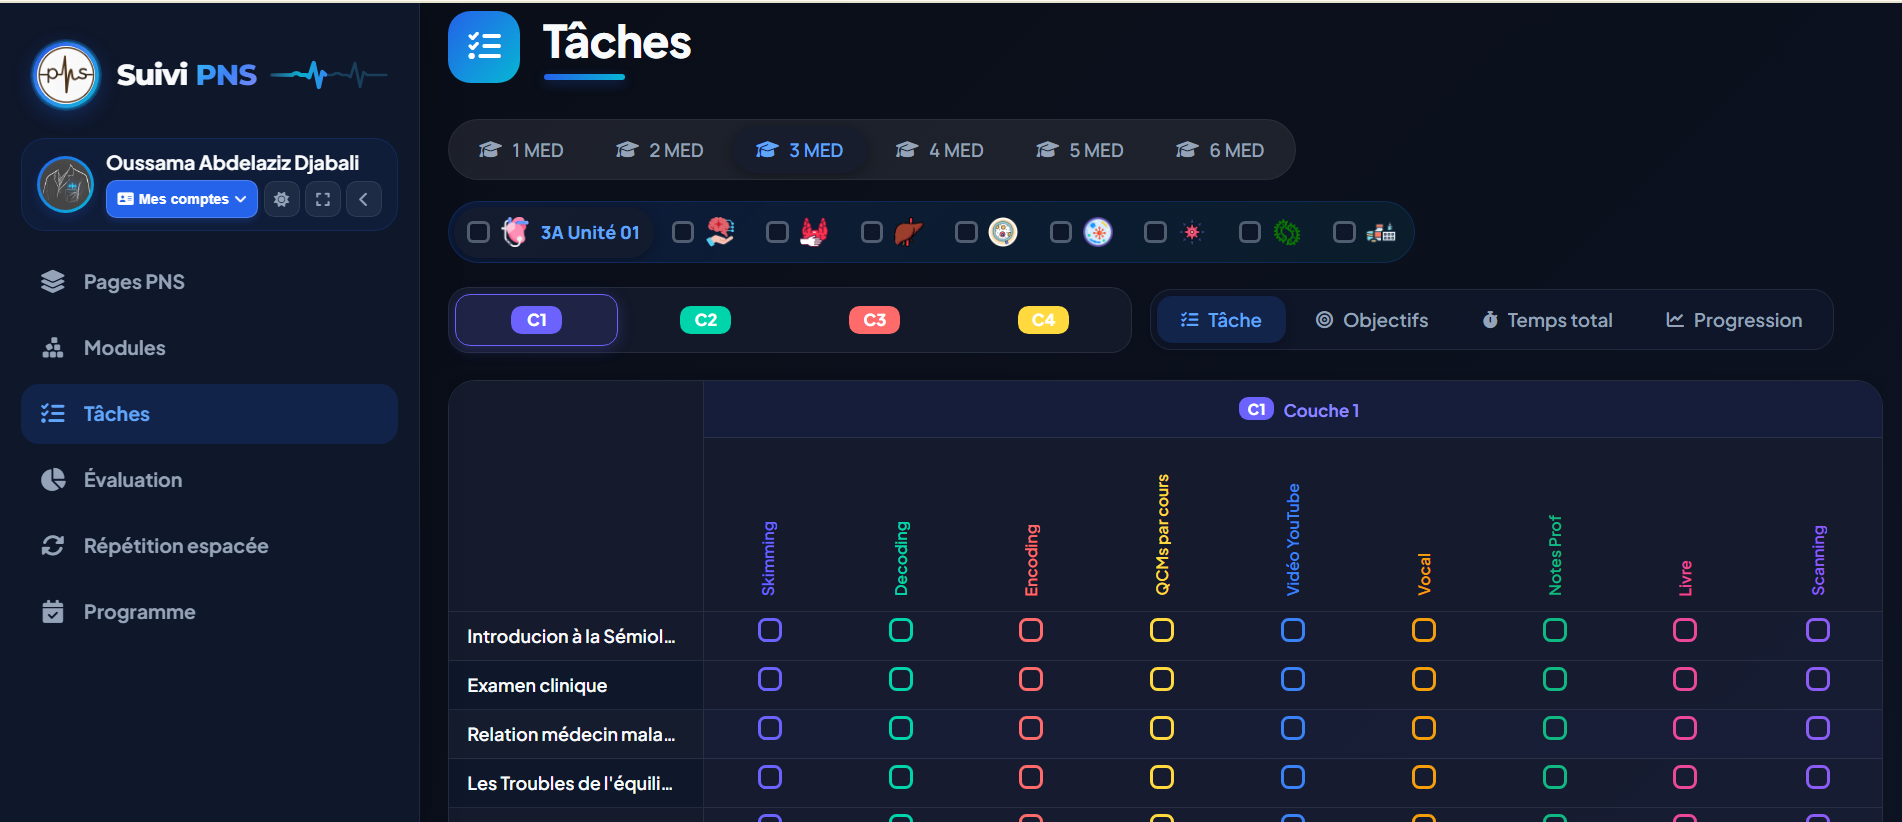Select the beige petri dish unit icon
Viewport: 1902px width, 822px height.
(x=1003, y=232)
